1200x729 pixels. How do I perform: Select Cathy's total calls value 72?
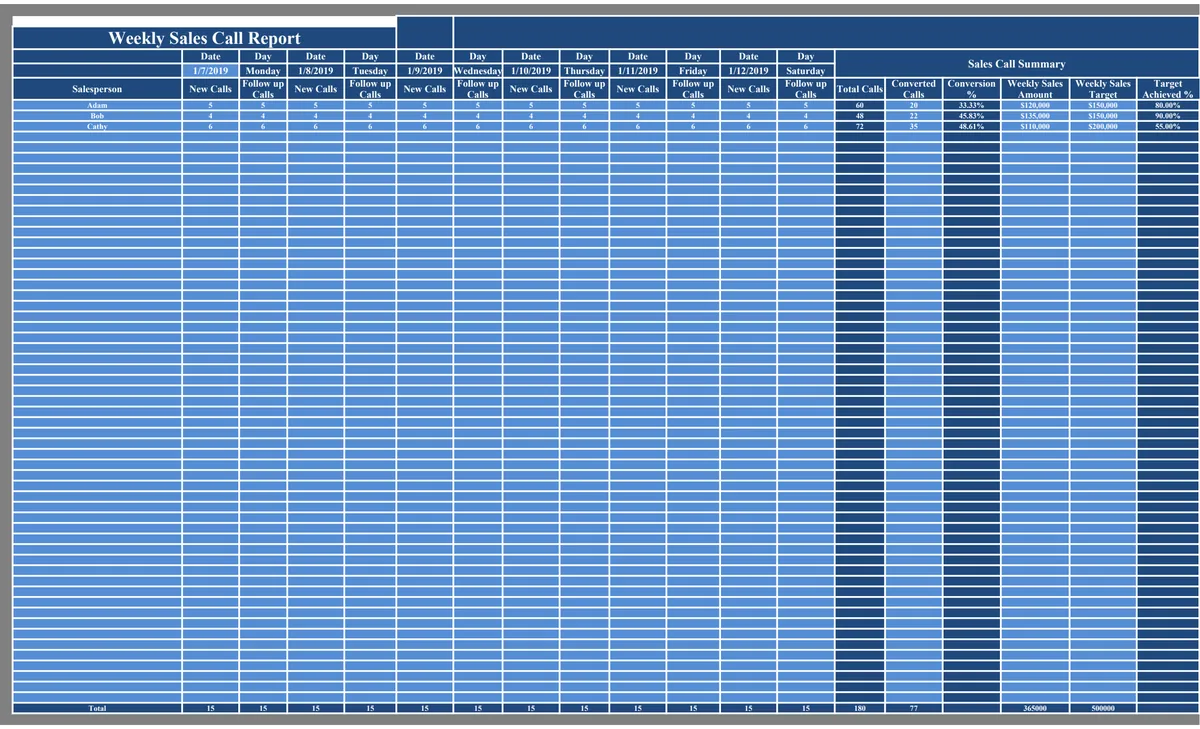[x=860, y=127]
